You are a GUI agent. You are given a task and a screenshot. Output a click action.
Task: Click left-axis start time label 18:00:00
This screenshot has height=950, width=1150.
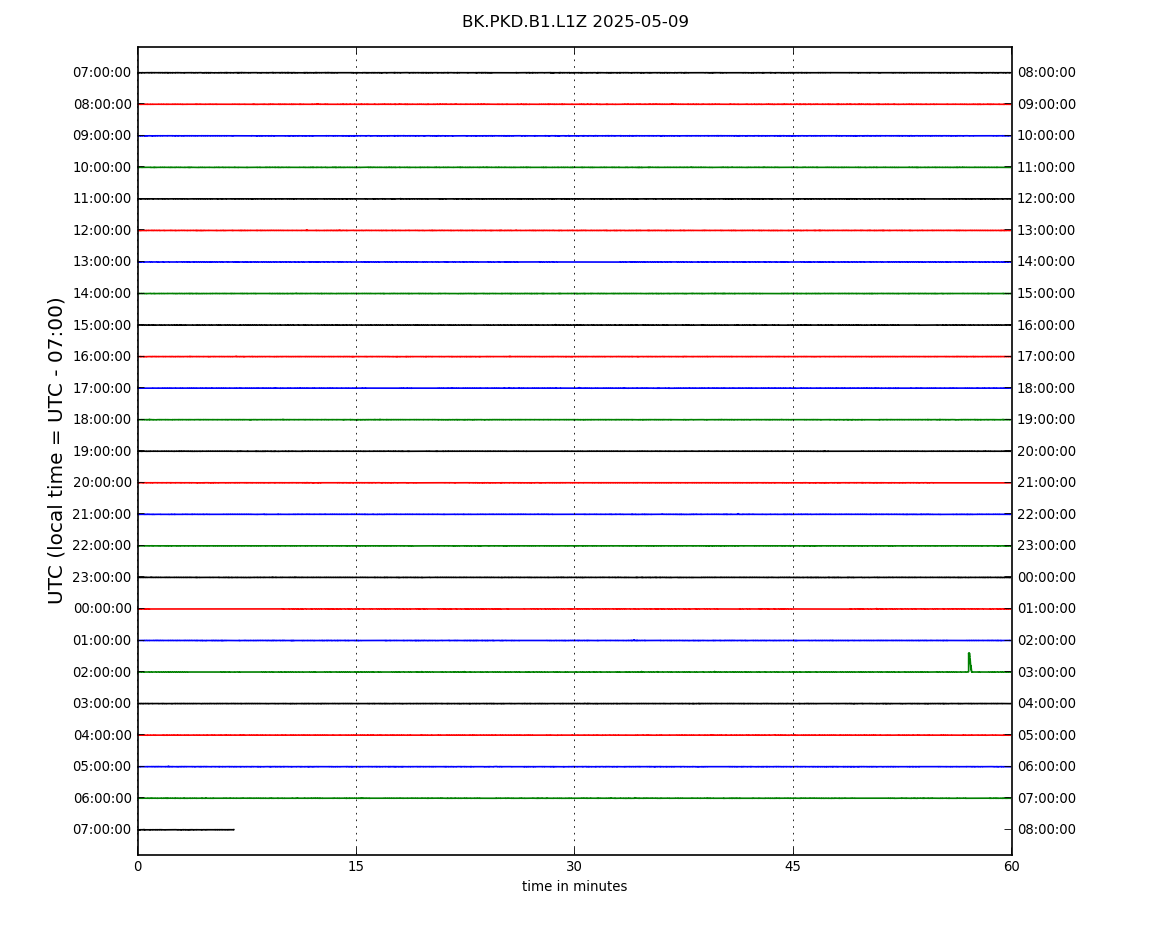pyautogui.click(x=103, y=420)
